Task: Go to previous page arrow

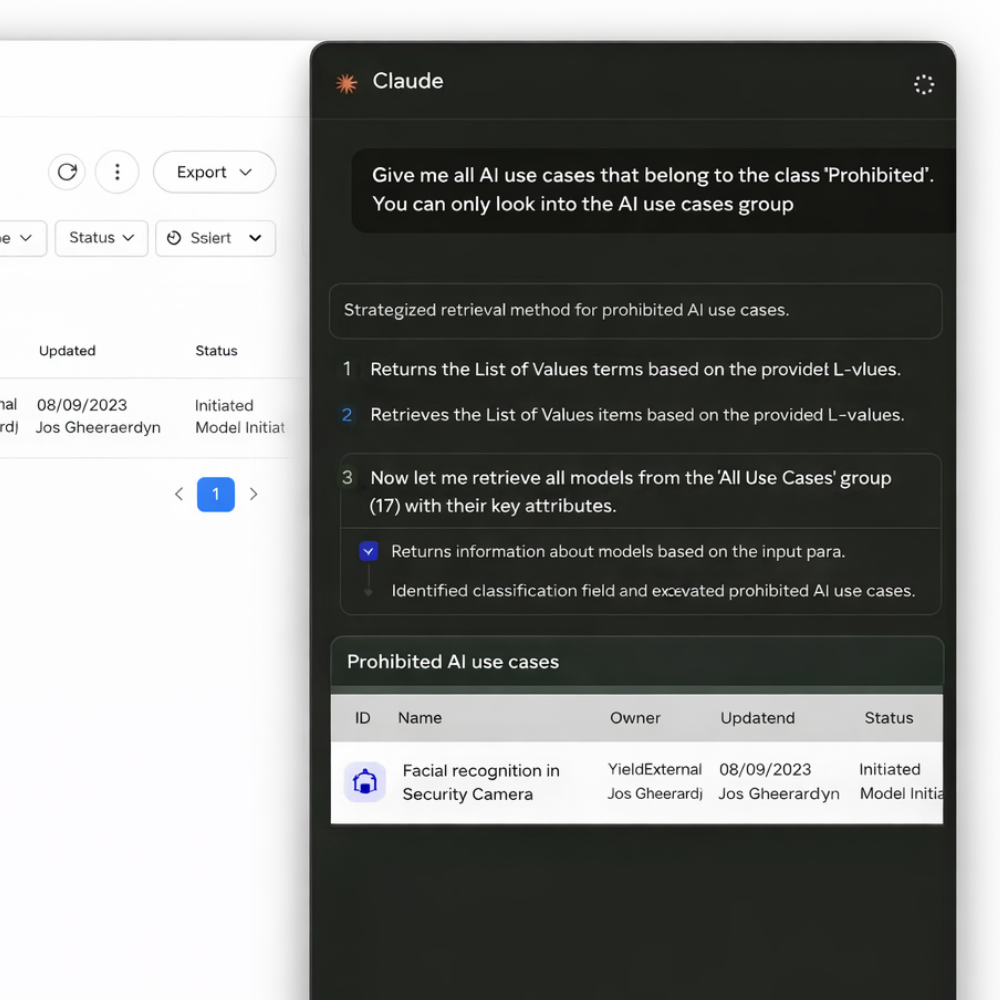Action: [179, 494]
